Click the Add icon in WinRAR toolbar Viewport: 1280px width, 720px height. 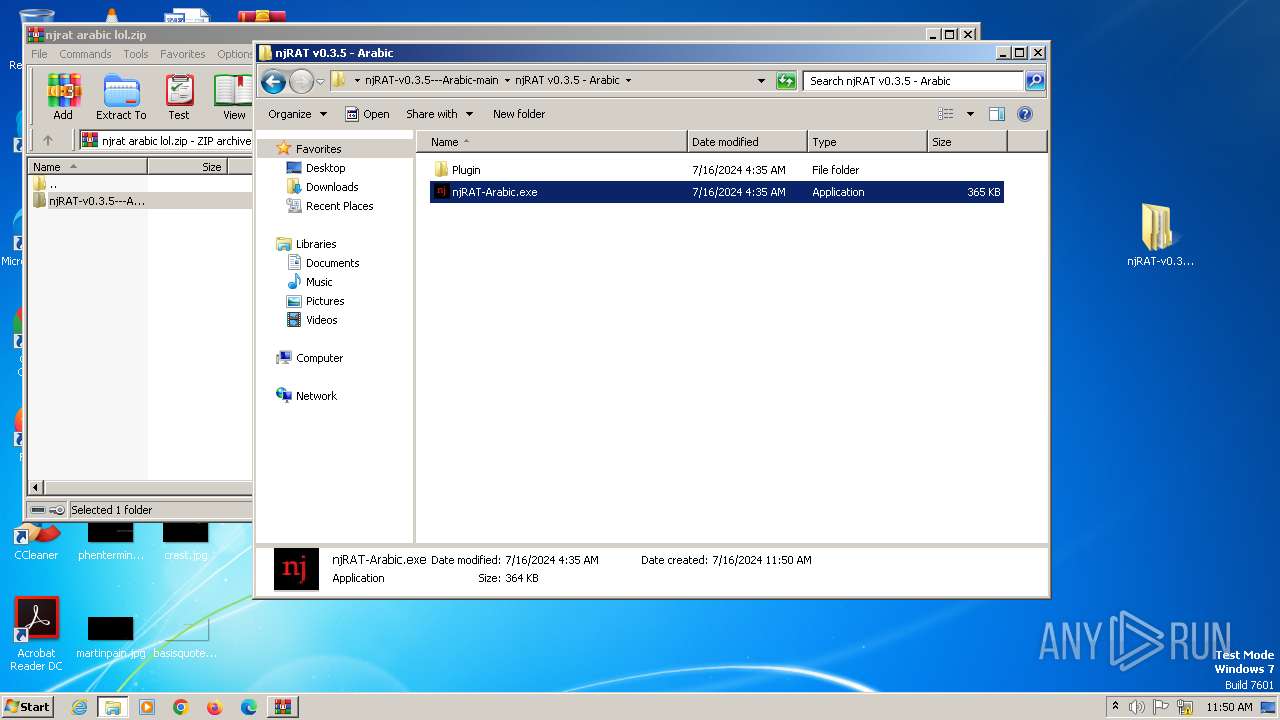[63, 97]
